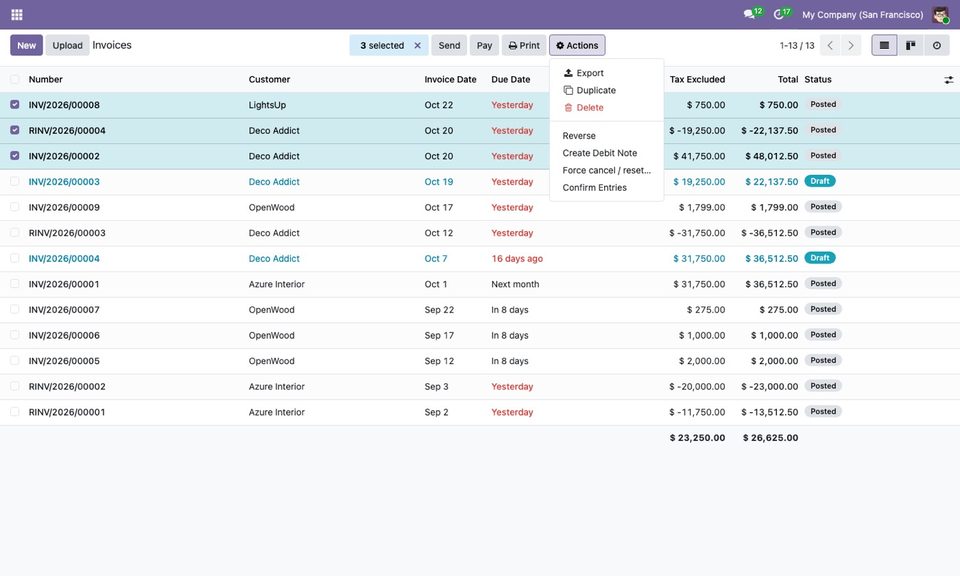Select invoice INV/2026/00003 checkbox

pyautogui.click(x=15, y=182)
